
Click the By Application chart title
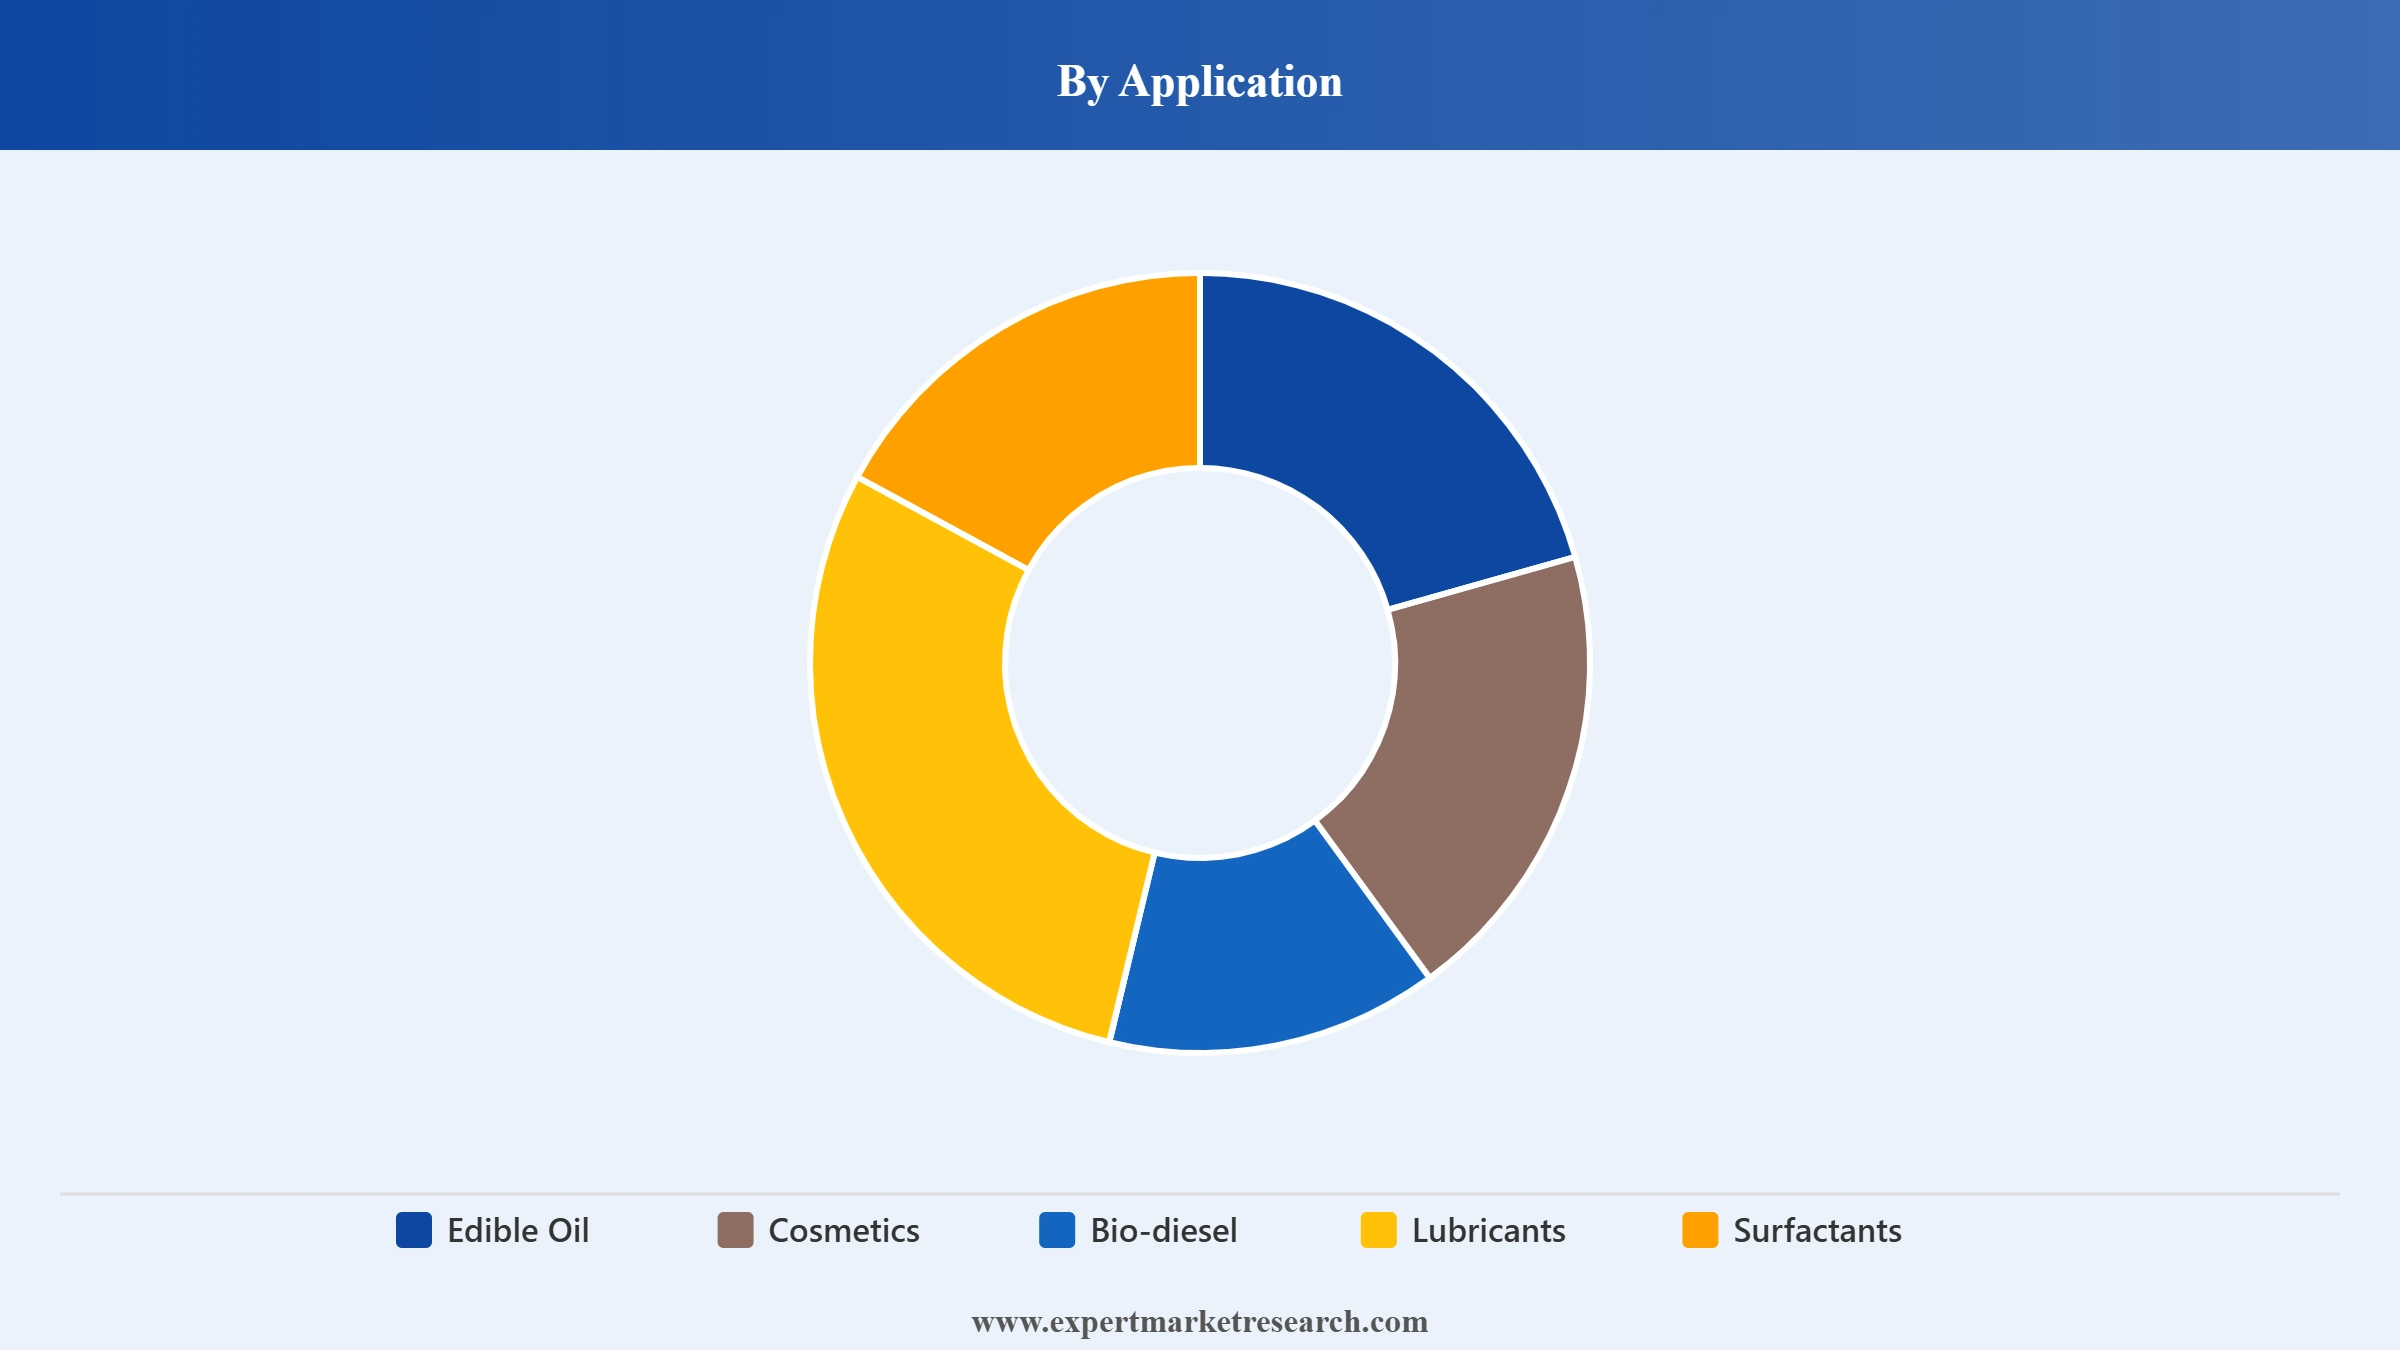click(x=1200, y=81)
